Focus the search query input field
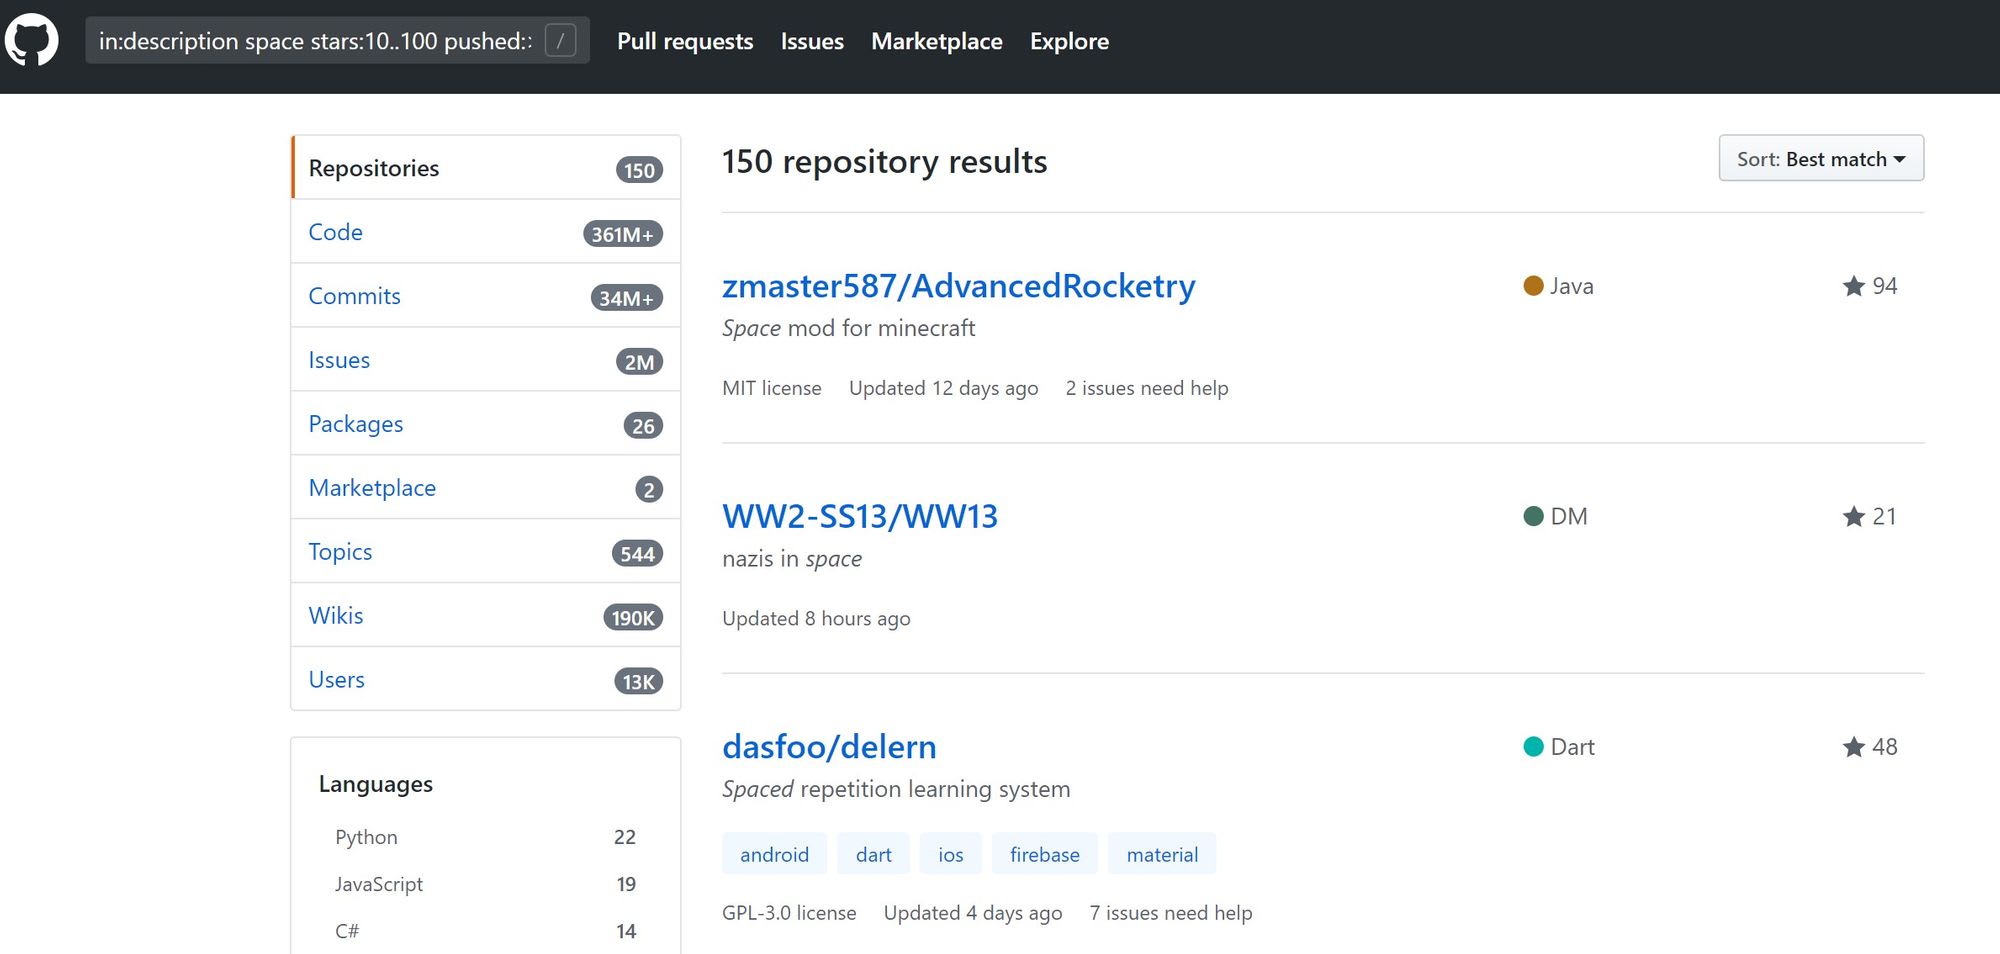The height and width of the screenshot is (954, 2000). [x=337, y=41]
